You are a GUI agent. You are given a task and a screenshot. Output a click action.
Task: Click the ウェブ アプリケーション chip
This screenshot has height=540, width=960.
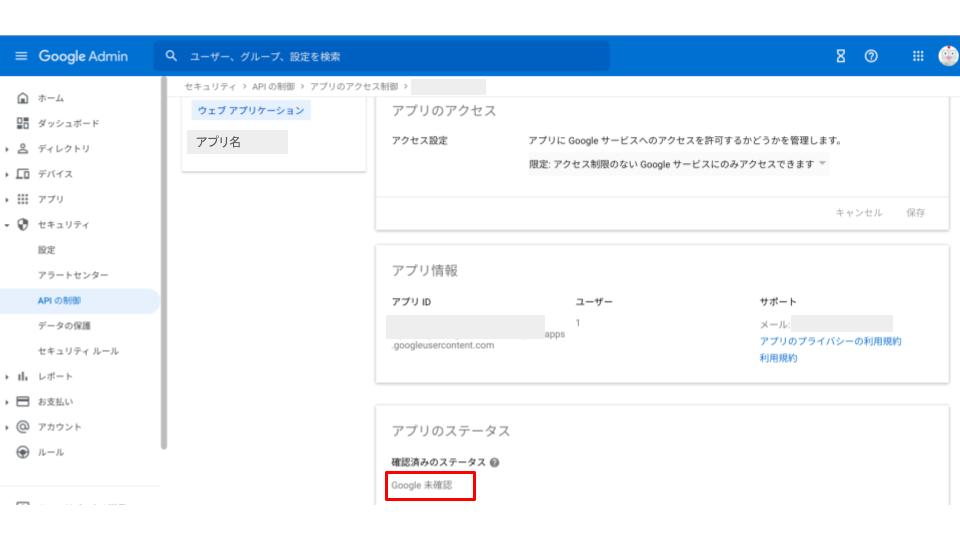click(251, 110)
